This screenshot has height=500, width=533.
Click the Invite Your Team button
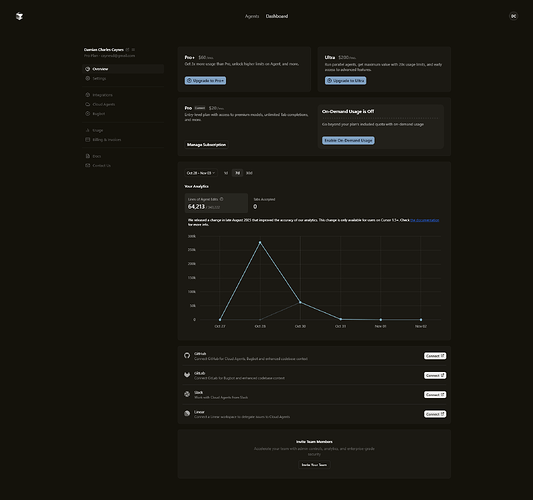tap(314, 465)
